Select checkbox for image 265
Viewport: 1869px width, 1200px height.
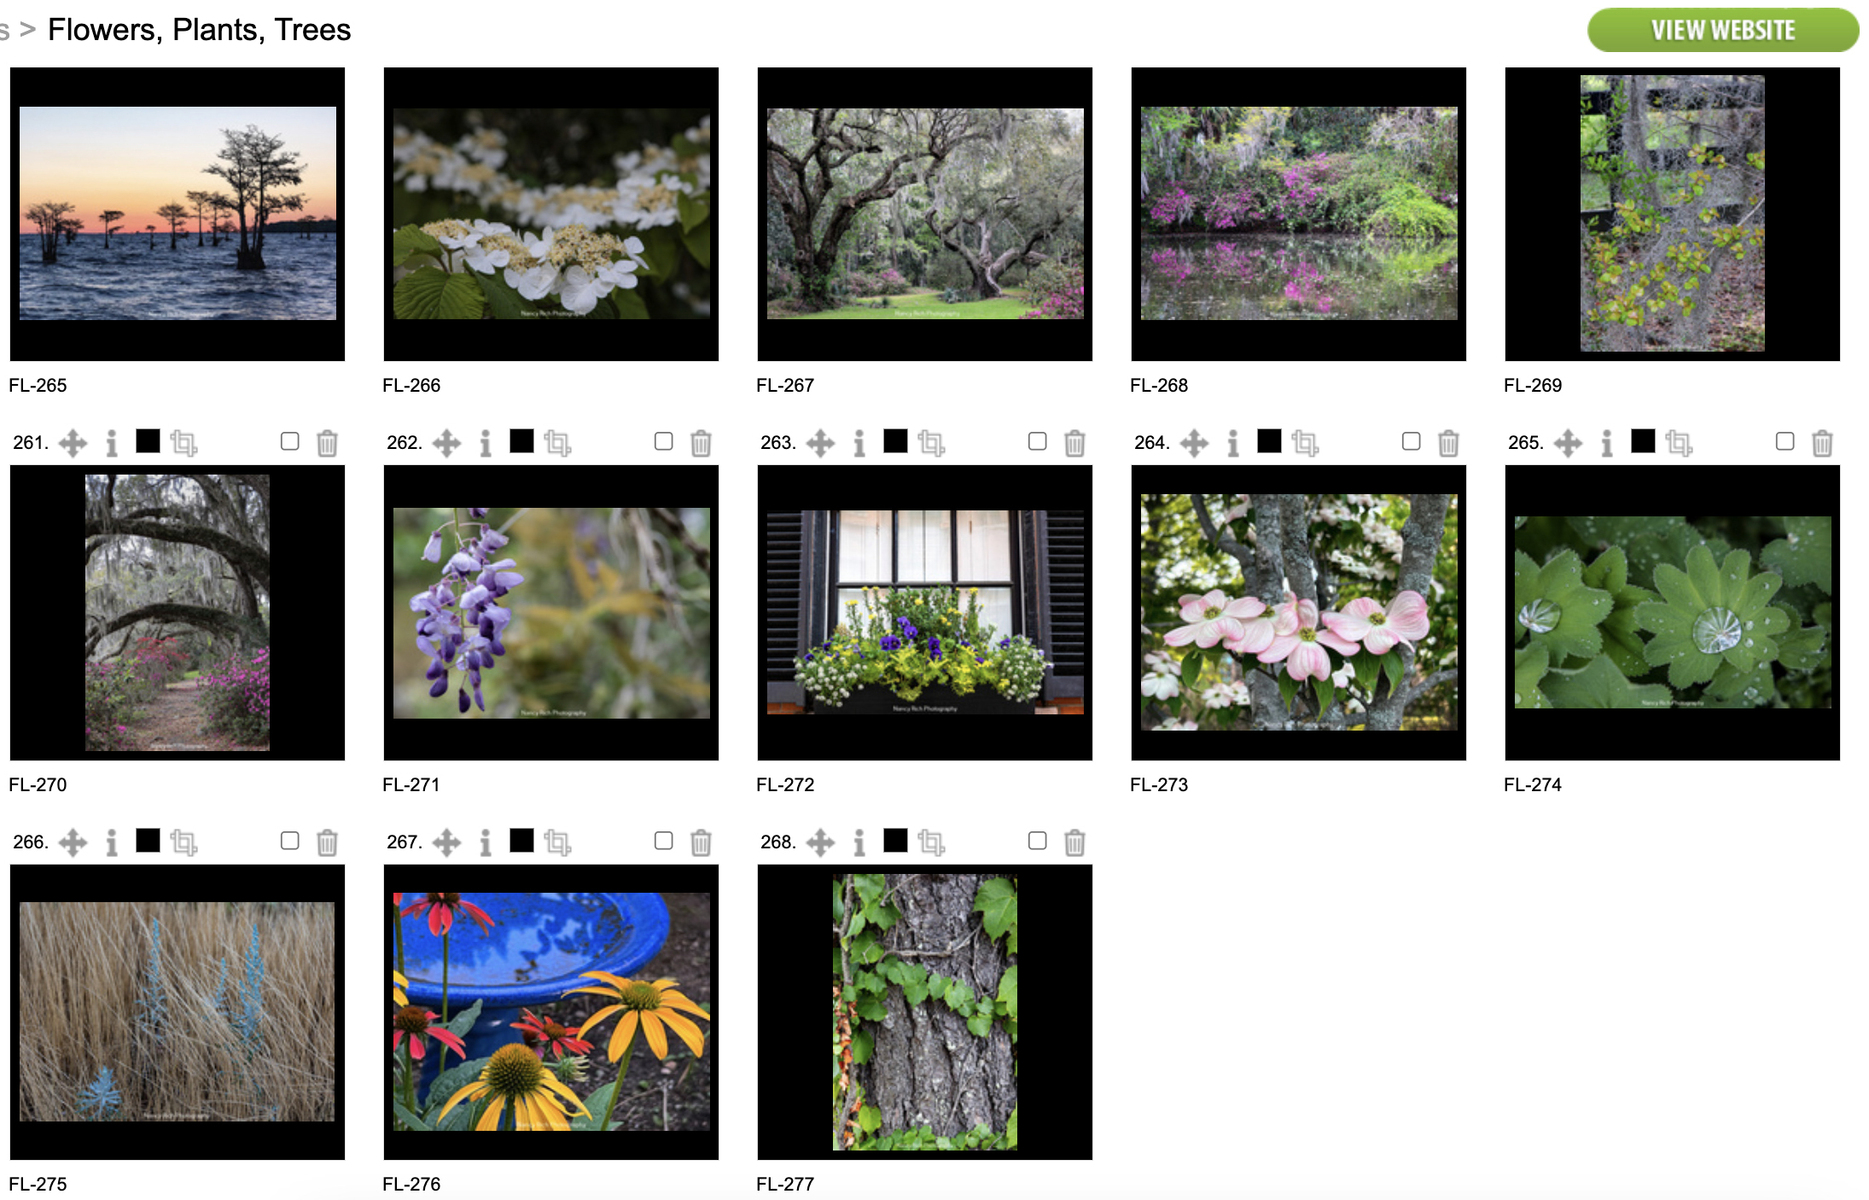coord(1785,441)
